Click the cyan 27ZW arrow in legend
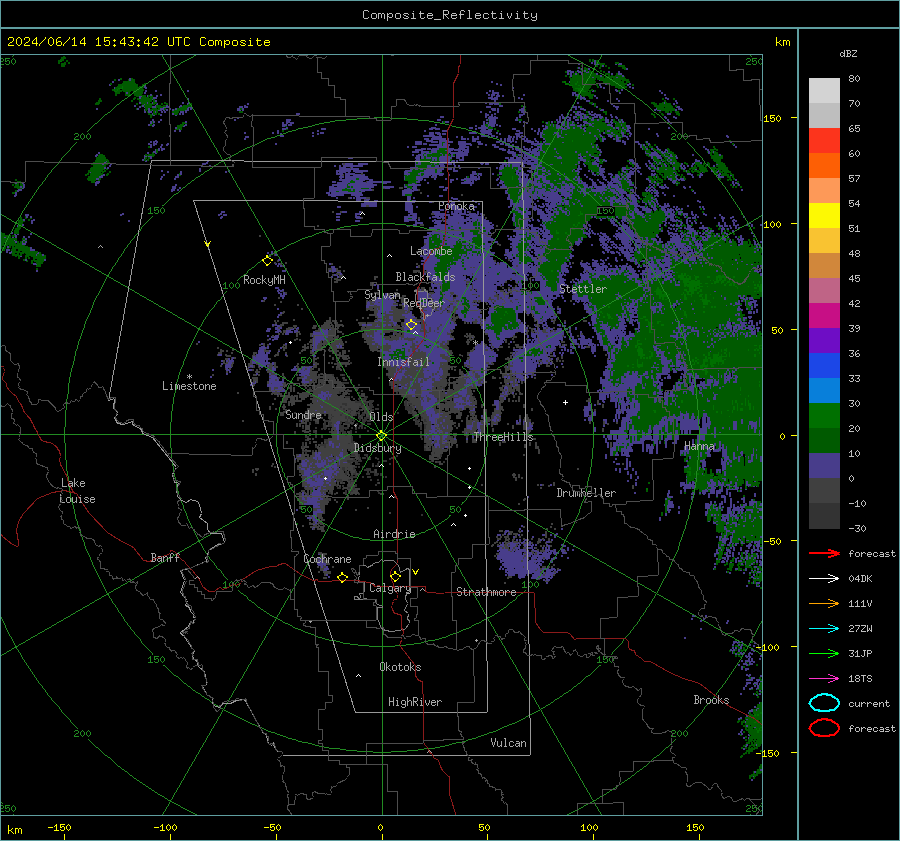 (x=824, y=629)
